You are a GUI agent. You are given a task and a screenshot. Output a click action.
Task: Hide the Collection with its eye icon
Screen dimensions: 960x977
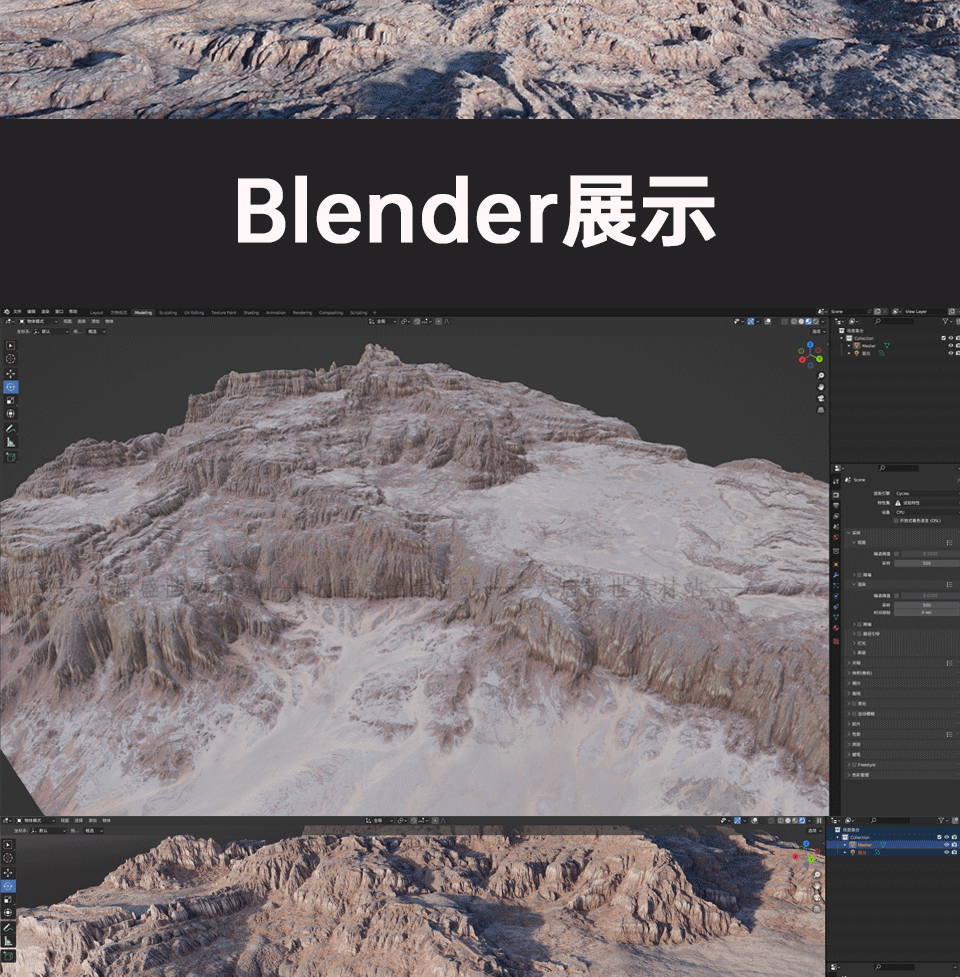[951, 338]
